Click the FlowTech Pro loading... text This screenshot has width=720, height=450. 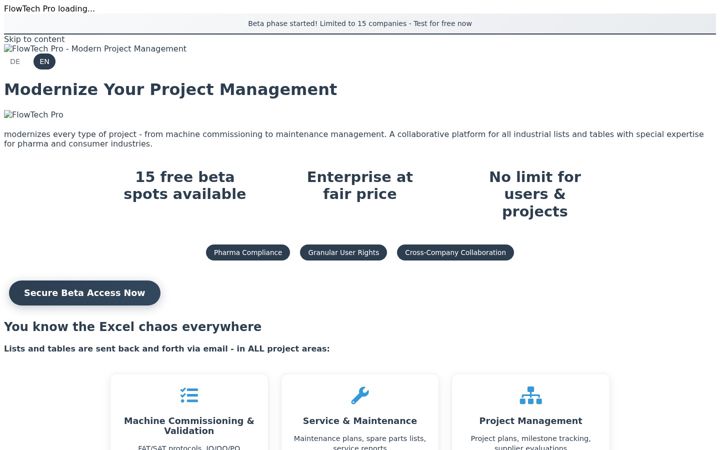[x=49, y=8]
